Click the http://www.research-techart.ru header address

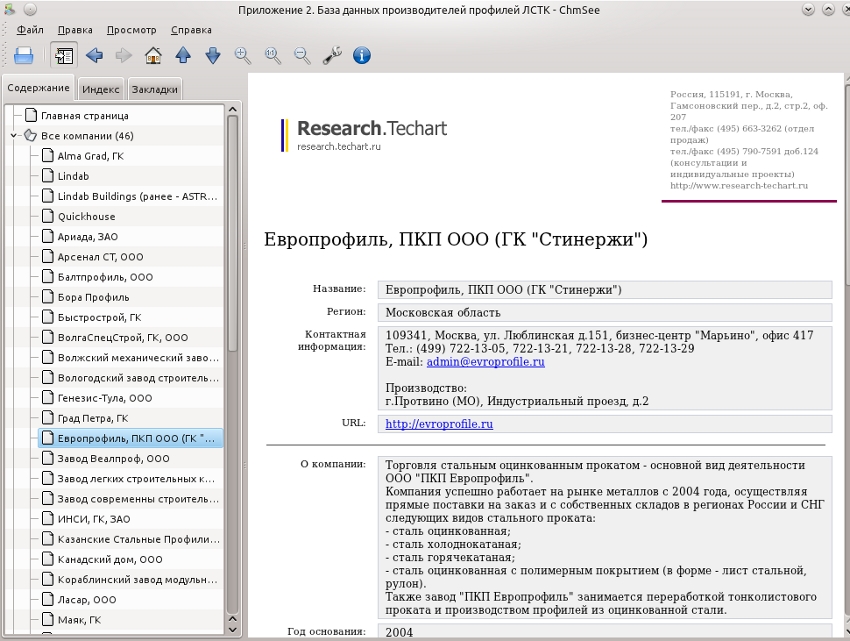pos(739,185)
